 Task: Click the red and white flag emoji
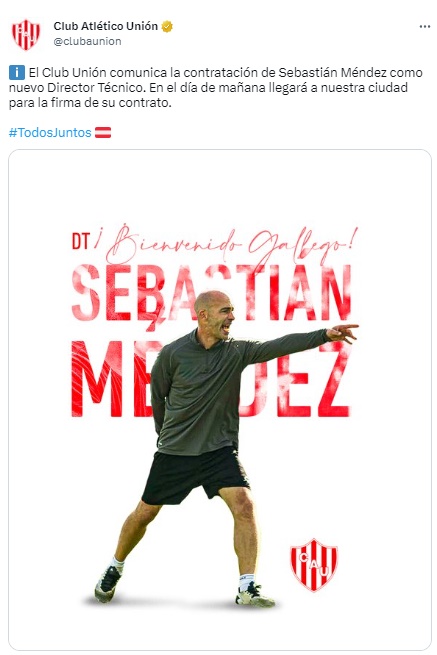click(x=103, y=133)
